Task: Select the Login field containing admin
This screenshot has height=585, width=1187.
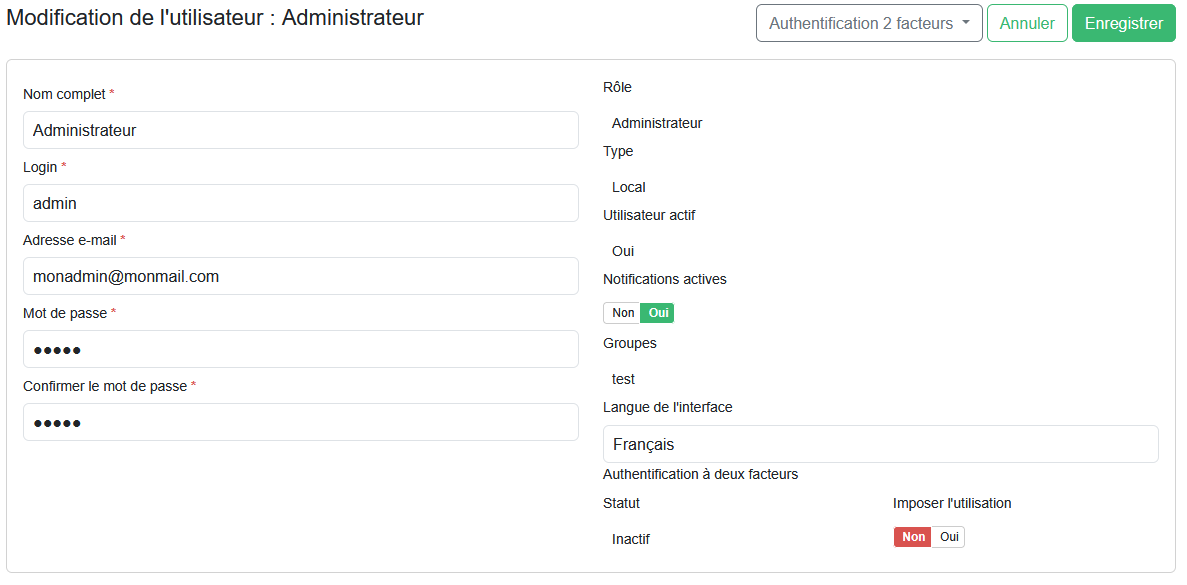Action: click(300, 203)
